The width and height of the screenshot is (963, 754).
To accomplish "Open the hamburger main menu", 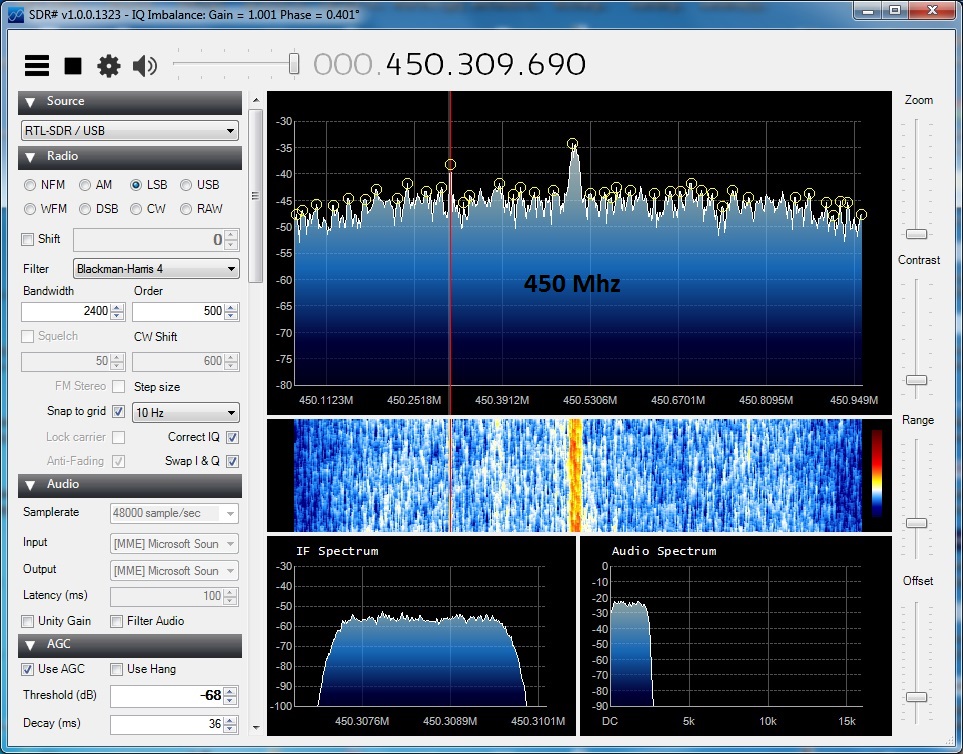I will click(x=37, y=66).
